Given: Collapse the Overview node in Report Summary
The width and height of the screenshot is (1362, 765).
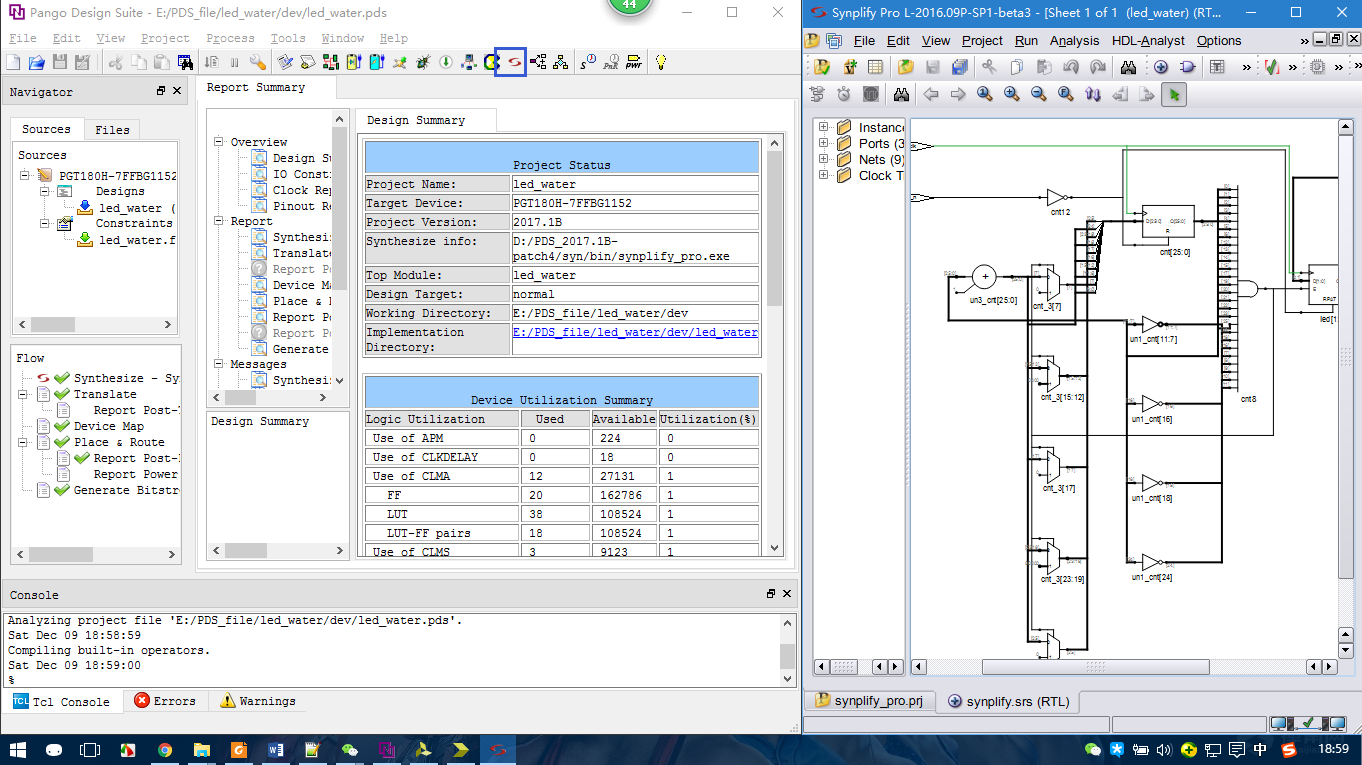Looking at the screenshot, I should pyautogui.click(x=219, y=142).
